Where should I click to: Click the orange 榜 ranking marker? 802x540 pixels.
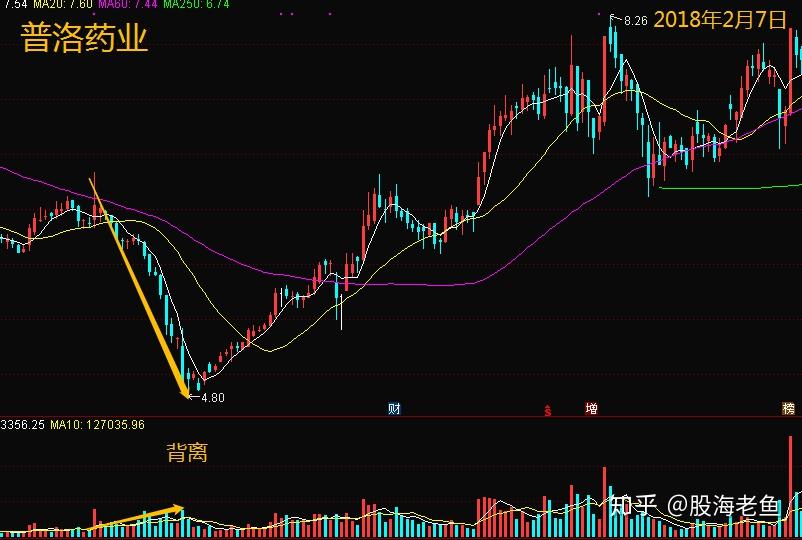click(789, 408)
